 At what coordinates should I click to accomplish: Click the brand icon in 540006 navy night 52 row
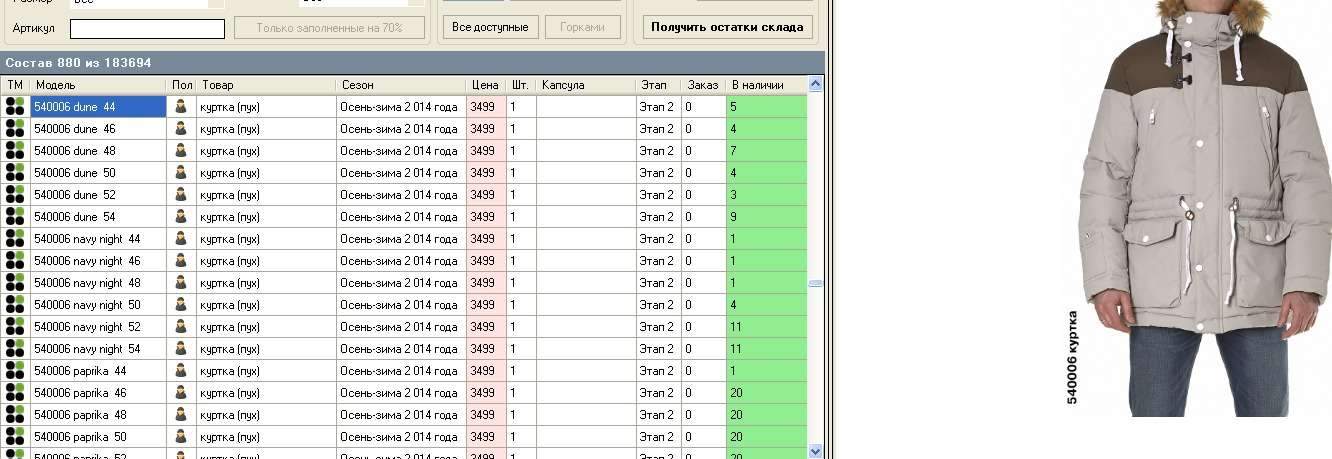[15, 326]
